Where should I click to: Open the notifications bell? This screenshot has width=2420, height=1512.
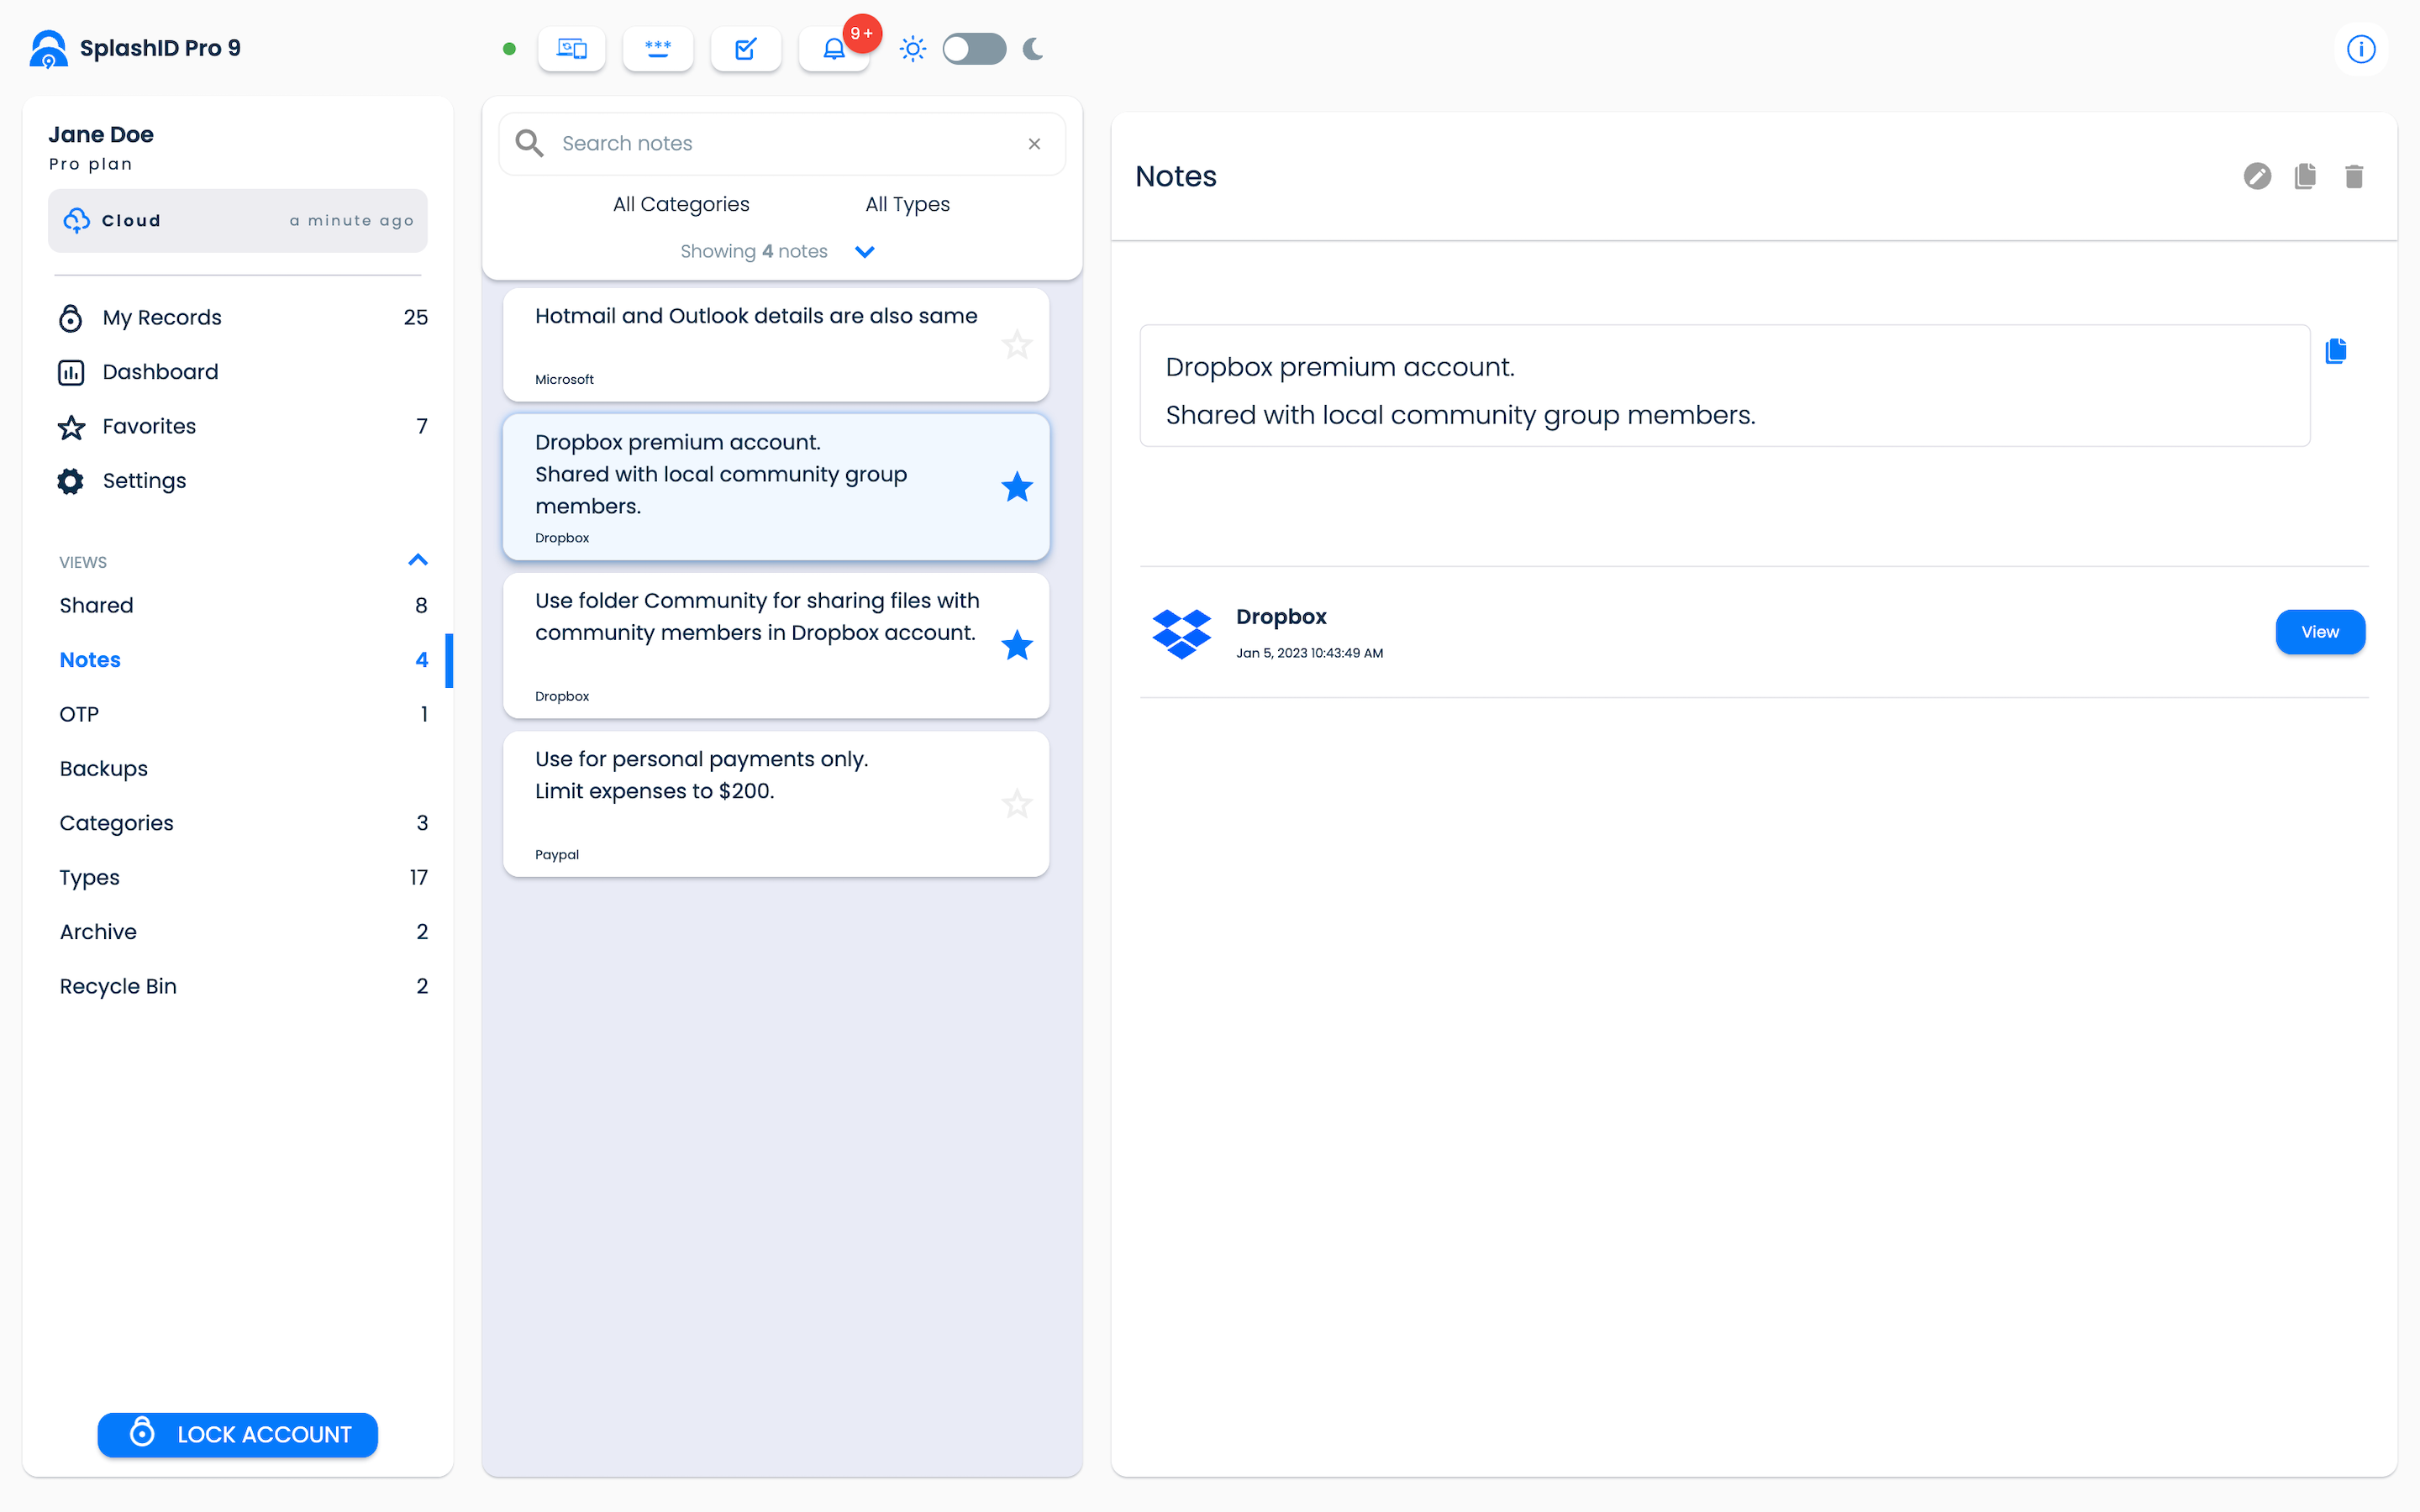coord(834,49)
